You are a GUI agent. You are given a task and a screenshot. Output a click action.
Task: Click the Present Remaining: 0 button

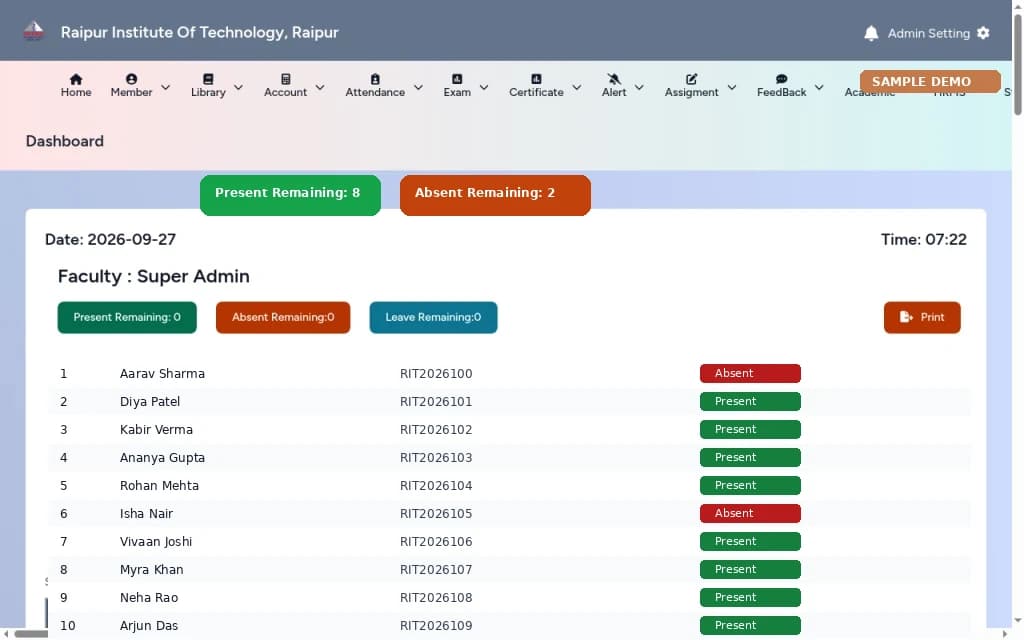pyautogui.click(x=127, y=317)
